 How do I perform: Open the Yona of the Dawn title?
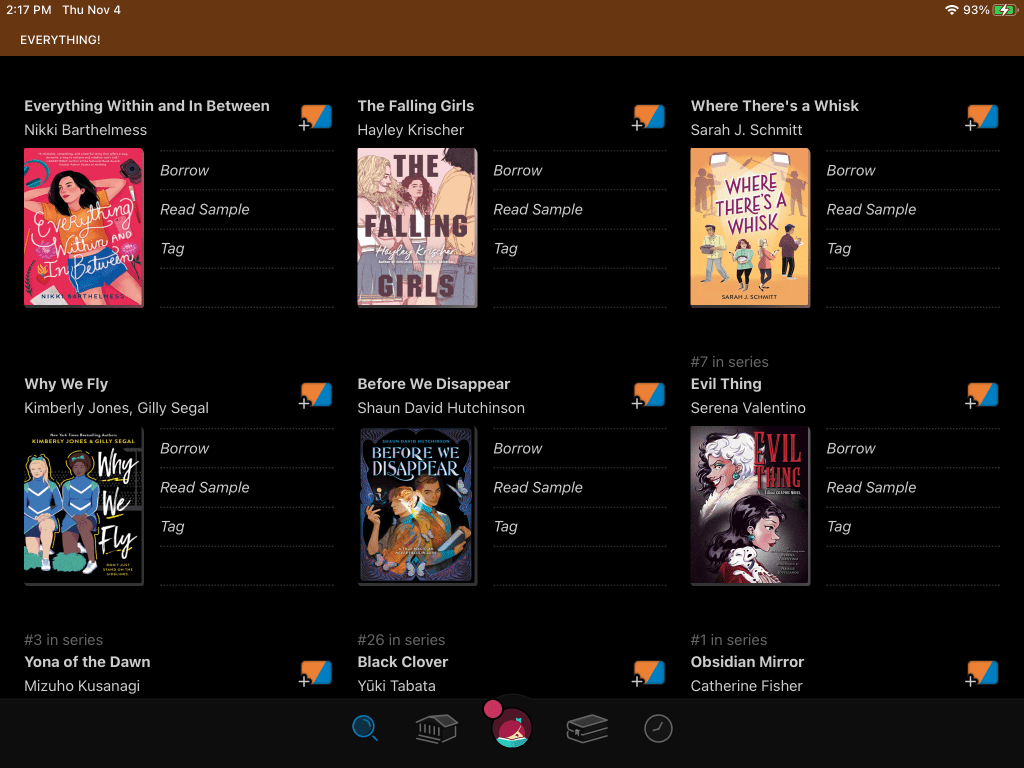[x=87, y=662]
